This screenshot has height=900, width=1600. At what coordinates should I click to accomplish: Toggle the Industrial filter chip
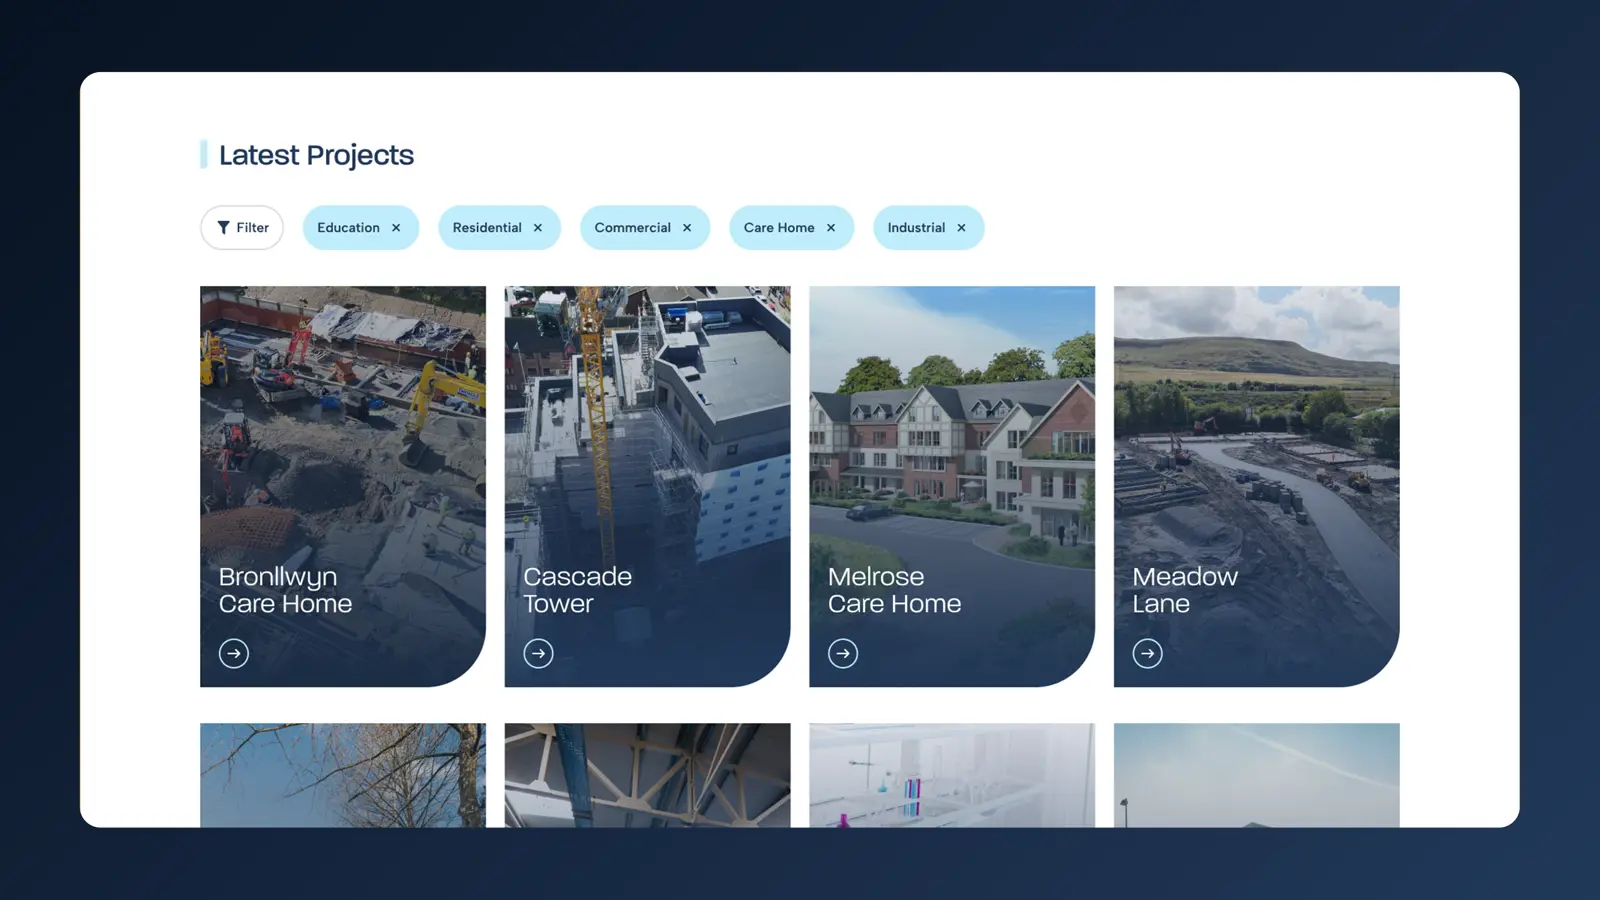pyautogui.click(x=916, y=228)
